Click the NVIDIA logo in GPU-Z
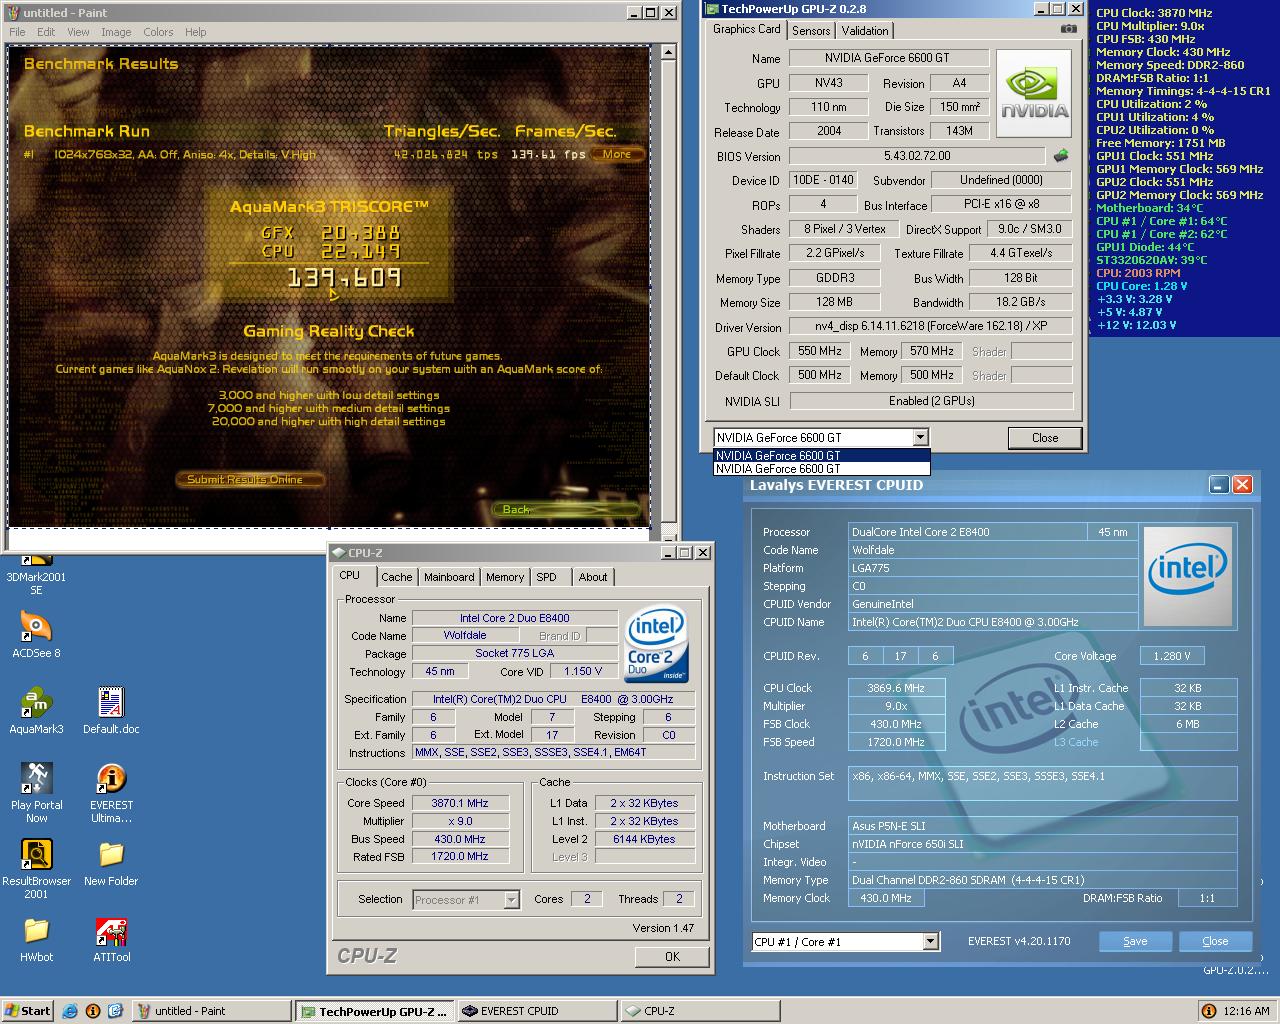Image resolution: width=1280 pixels, height=1024 pixels. click(x=1035, y=94)
